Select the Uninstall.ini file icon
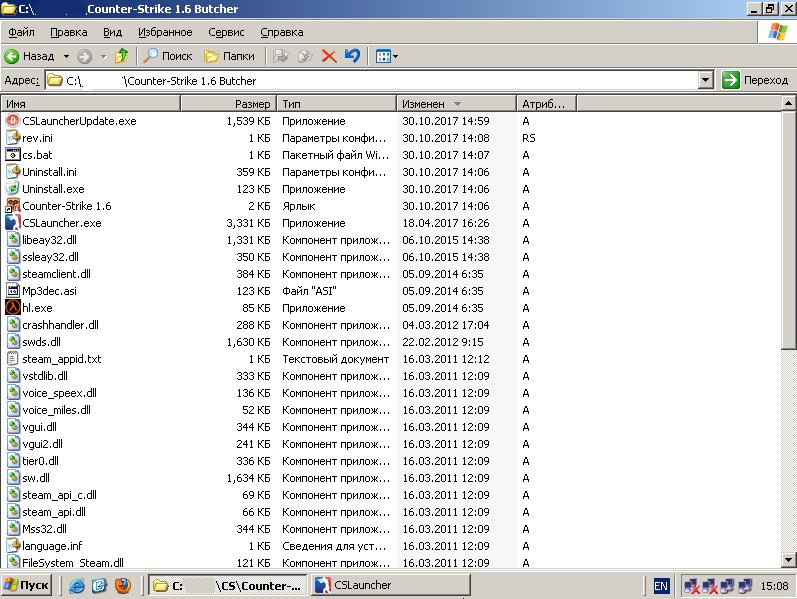The width and height of the screenshot is (797, 599). click(x=13, y=172)
